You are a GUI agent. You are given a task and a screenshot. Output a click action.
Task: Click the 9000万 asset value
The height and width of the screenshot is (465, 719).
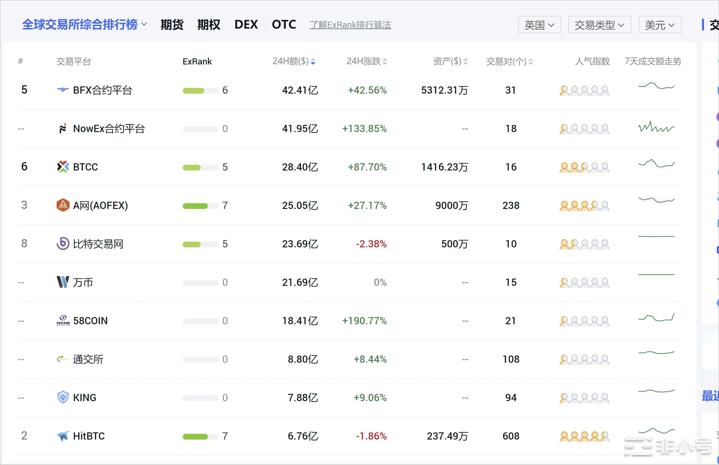pos(452,205)
